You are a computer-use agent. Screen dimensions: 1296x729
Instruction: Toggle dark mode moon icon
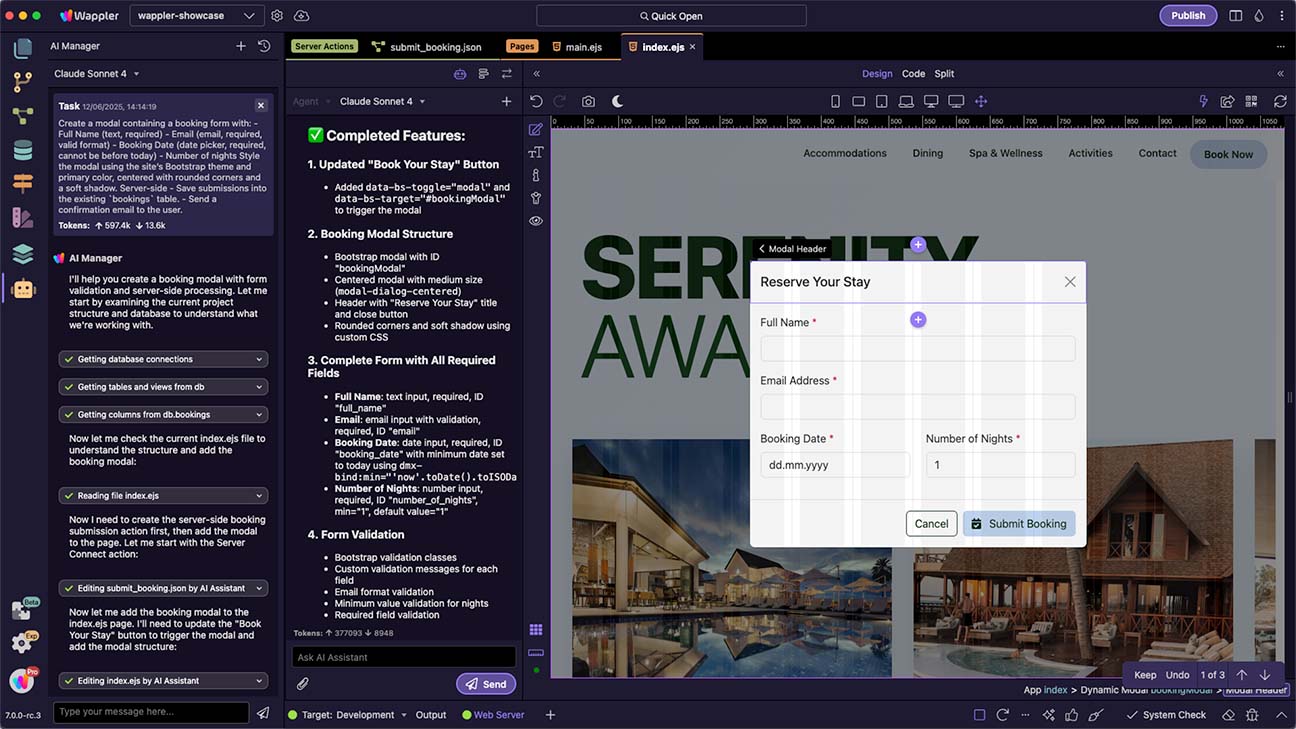[x=618, y=101]
